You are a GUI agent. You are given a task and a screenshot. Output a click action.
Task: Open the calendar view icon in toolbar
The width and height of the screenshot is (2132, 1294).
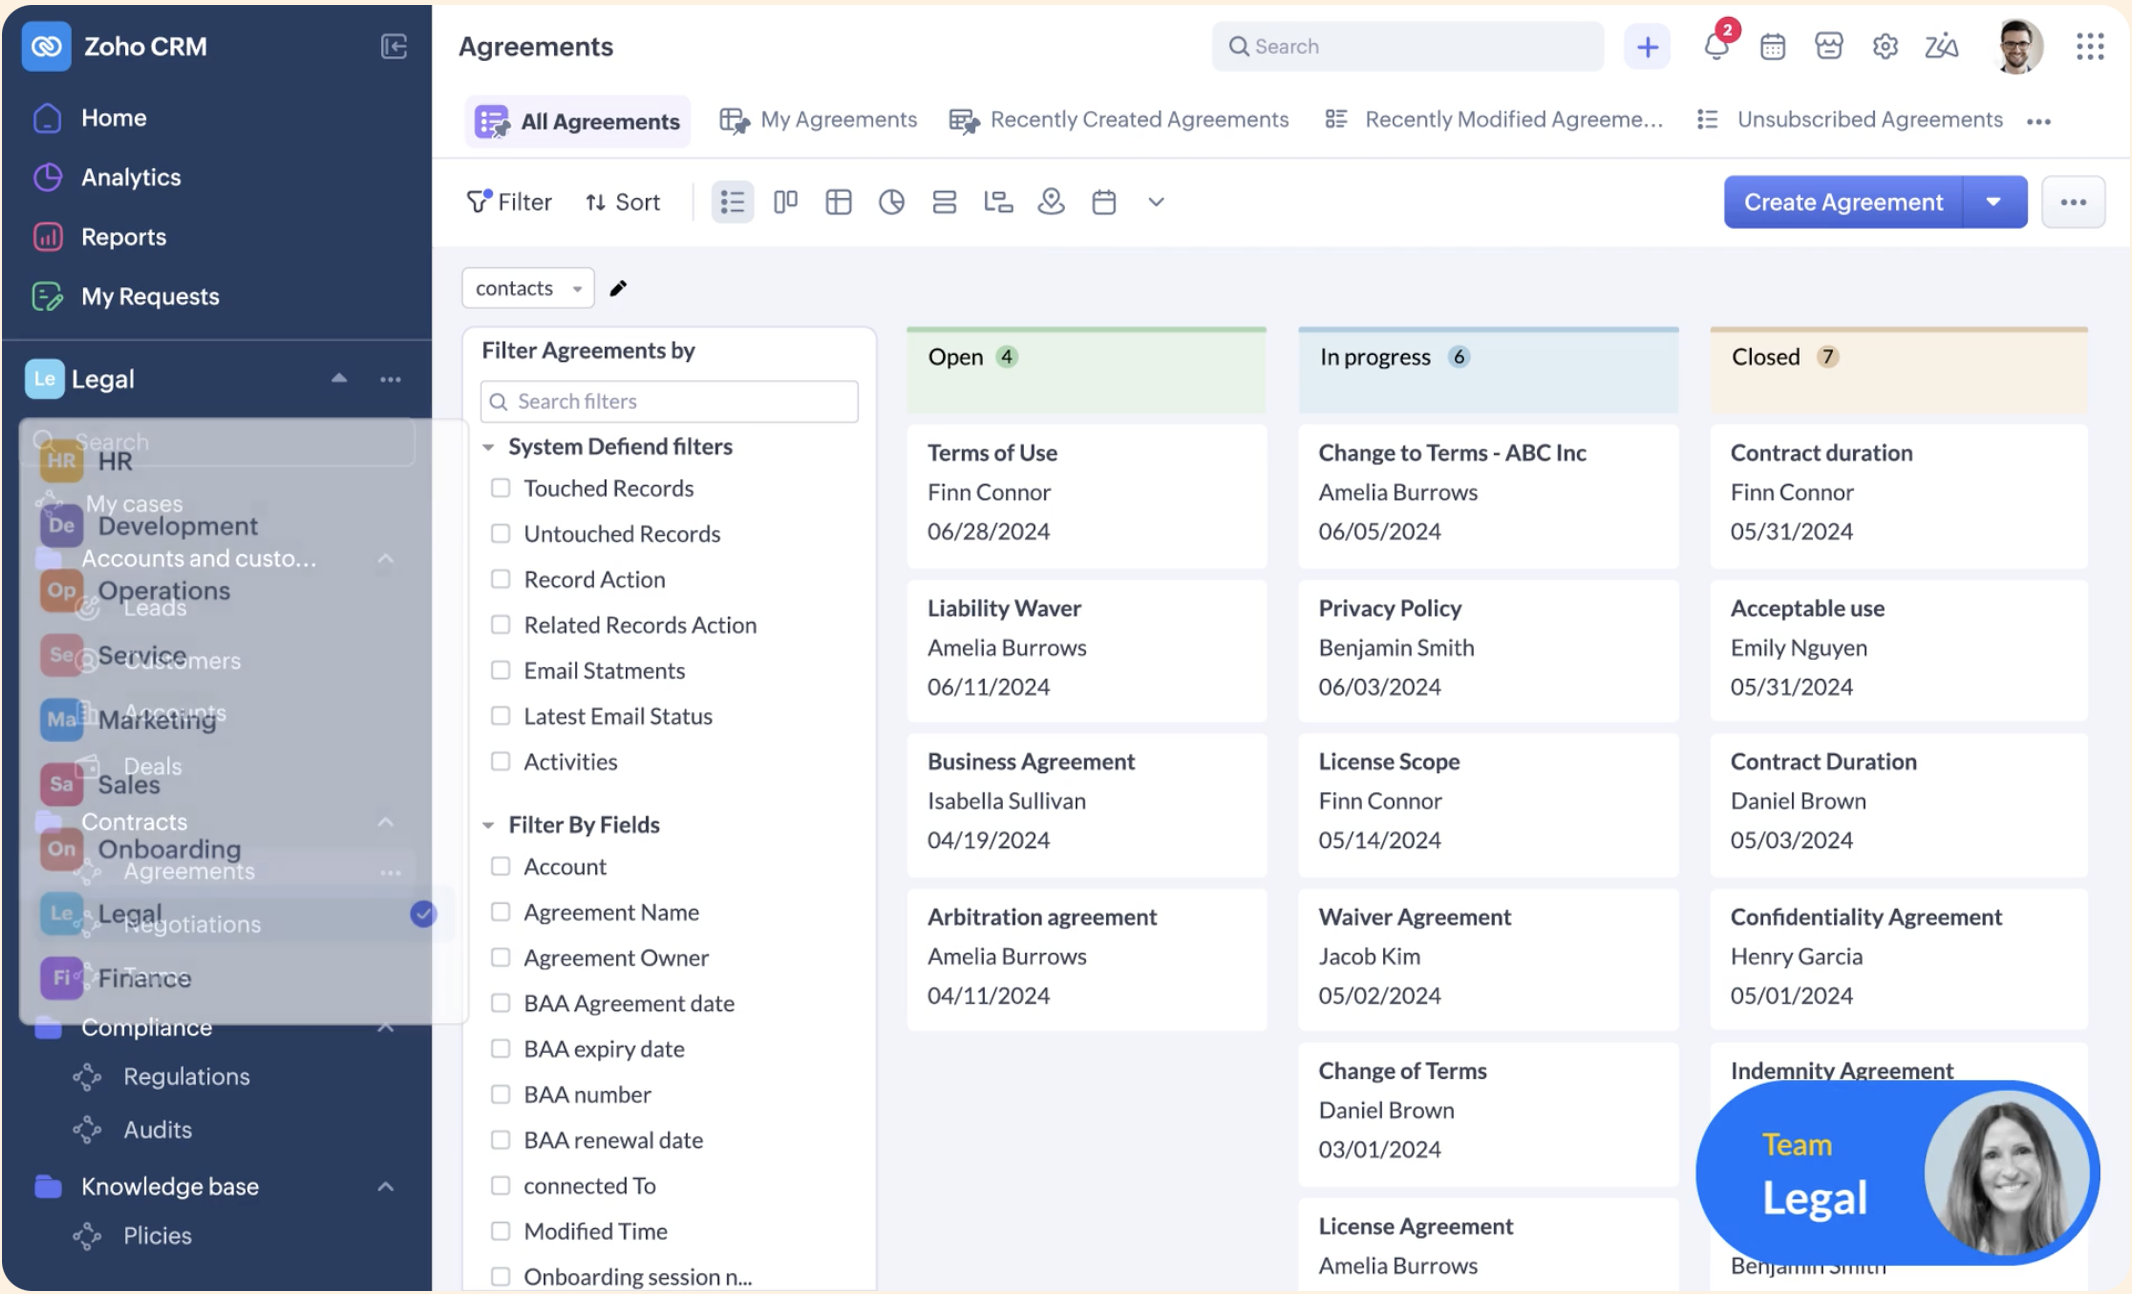click(1103, 202)
